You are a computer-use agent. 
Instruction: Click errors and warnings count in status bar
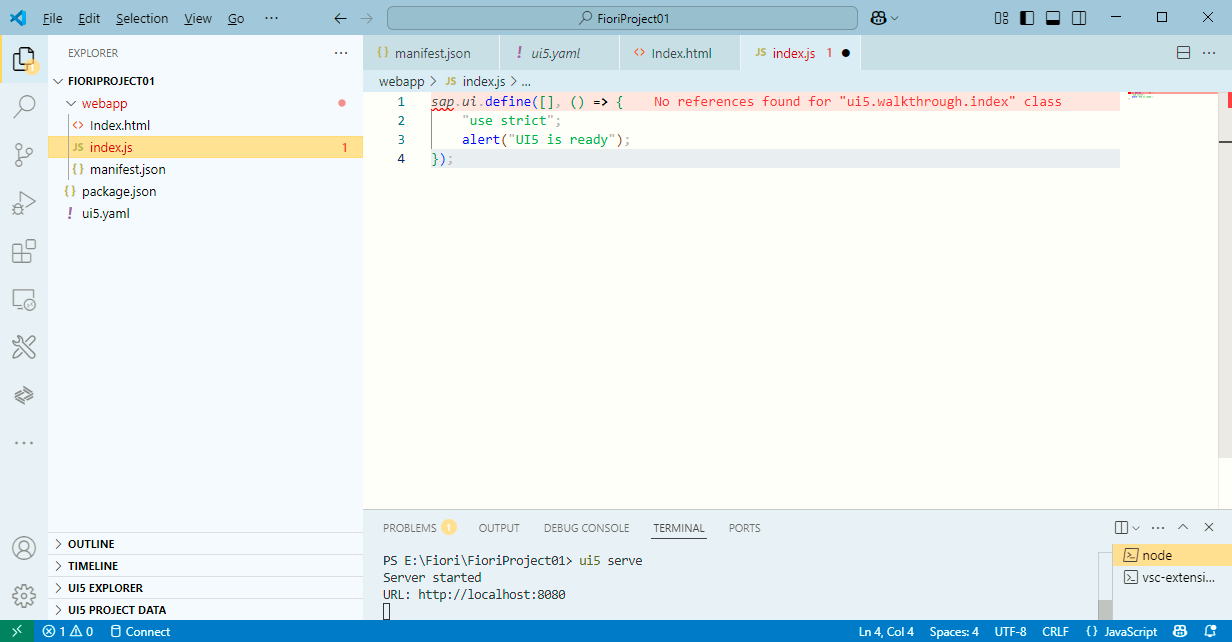(x=68, y=631)
